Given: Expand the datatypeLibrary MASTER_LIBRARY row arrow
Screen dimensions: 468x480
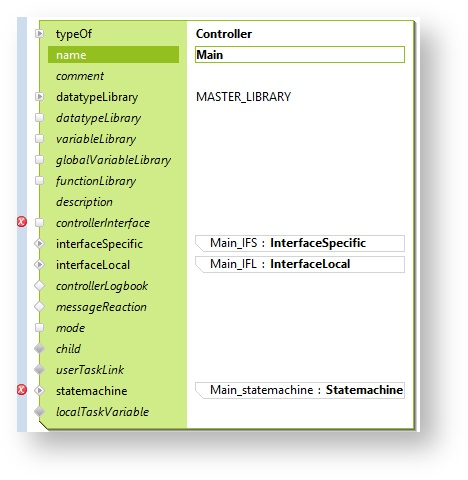Looking at the screenshot, I should (x=39, y=97).
